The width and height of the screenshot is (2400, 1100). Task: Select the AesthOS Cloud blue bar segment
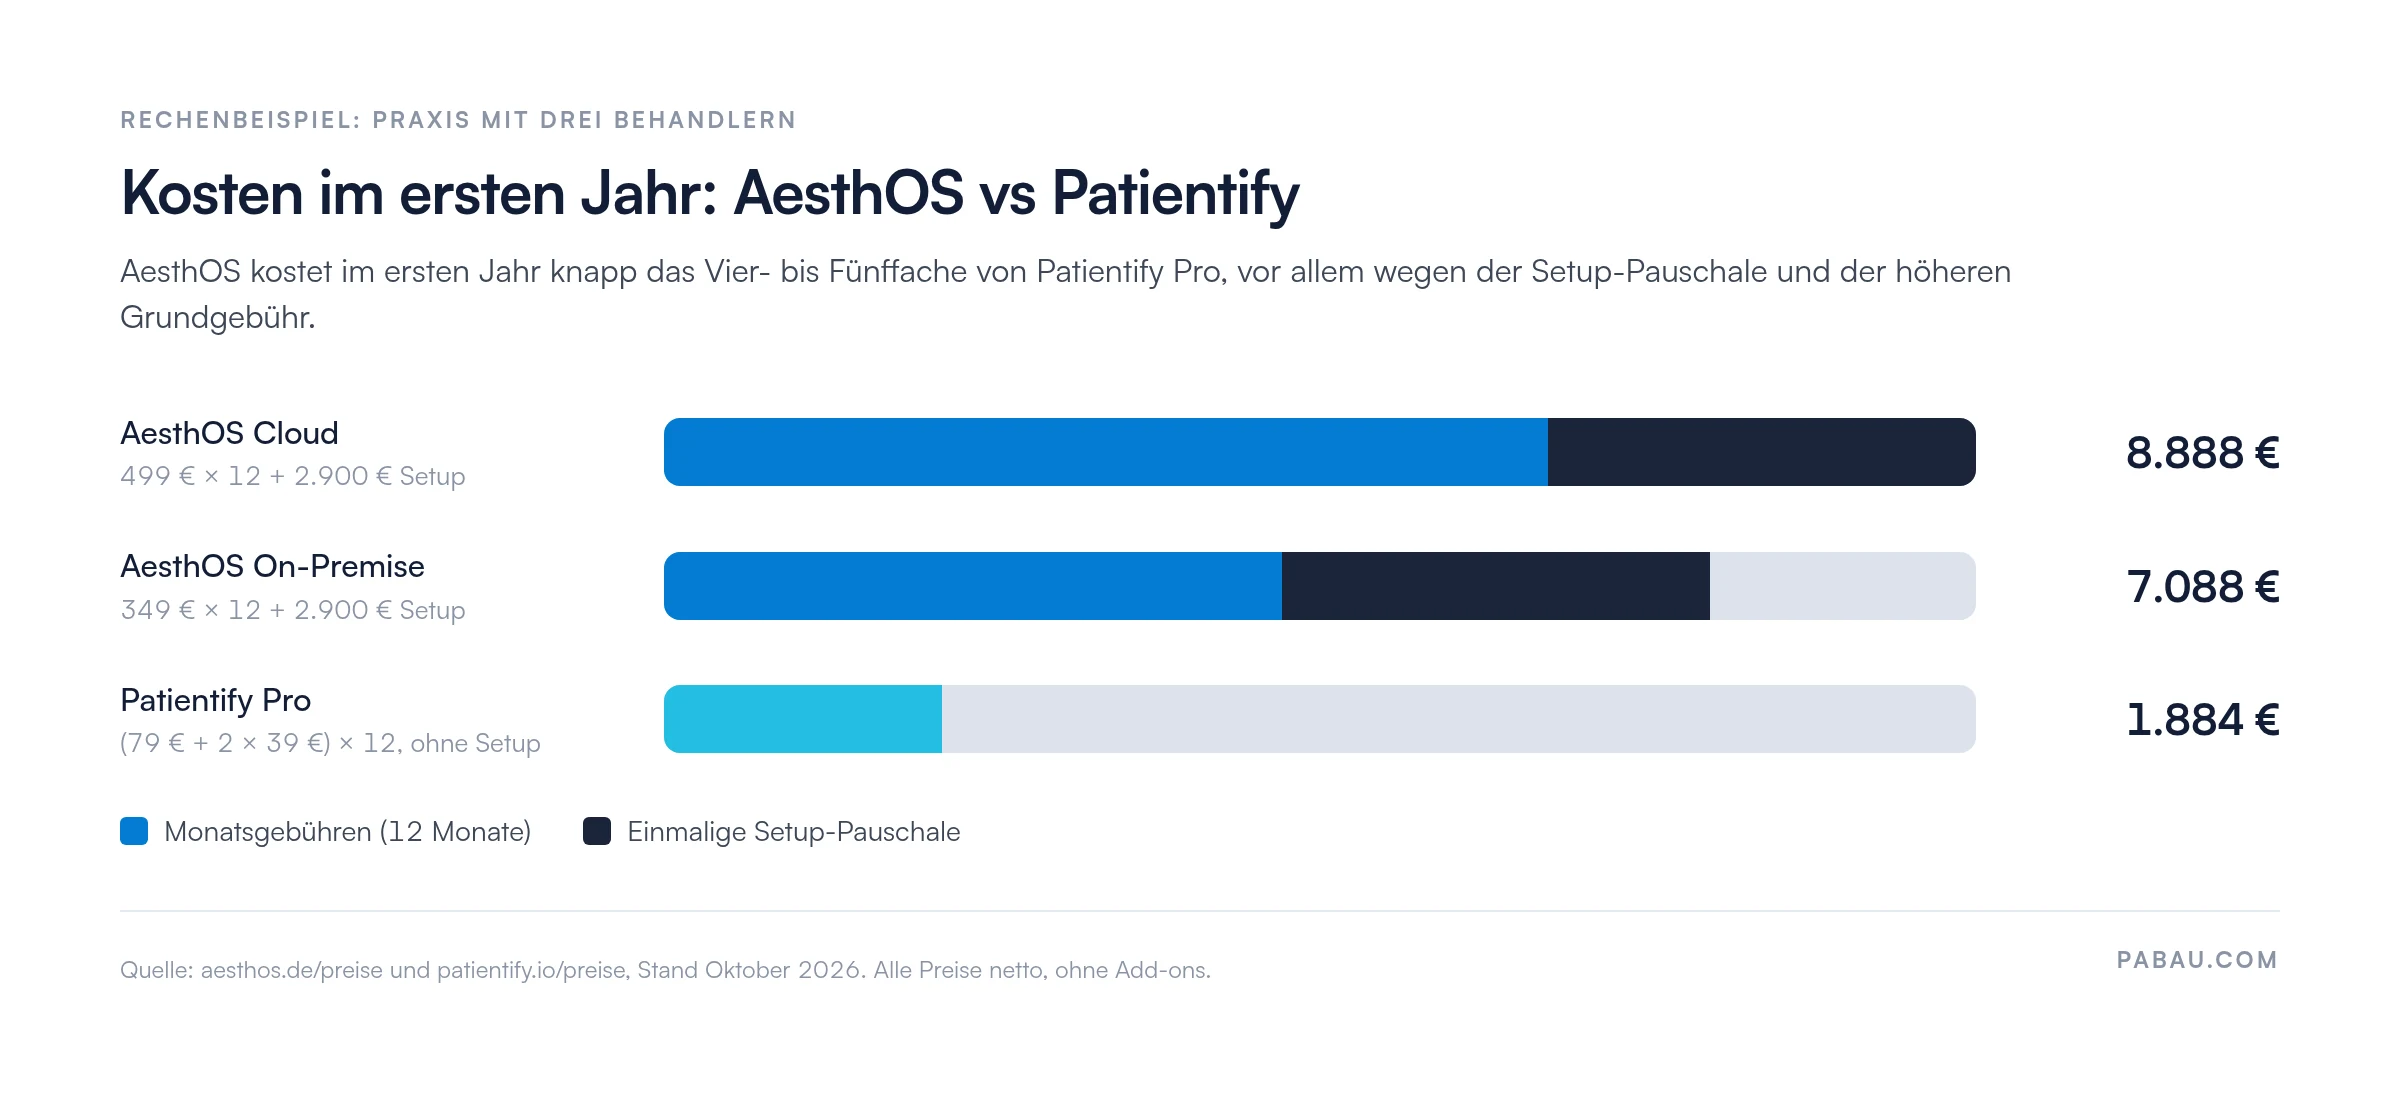(1106, 452)
